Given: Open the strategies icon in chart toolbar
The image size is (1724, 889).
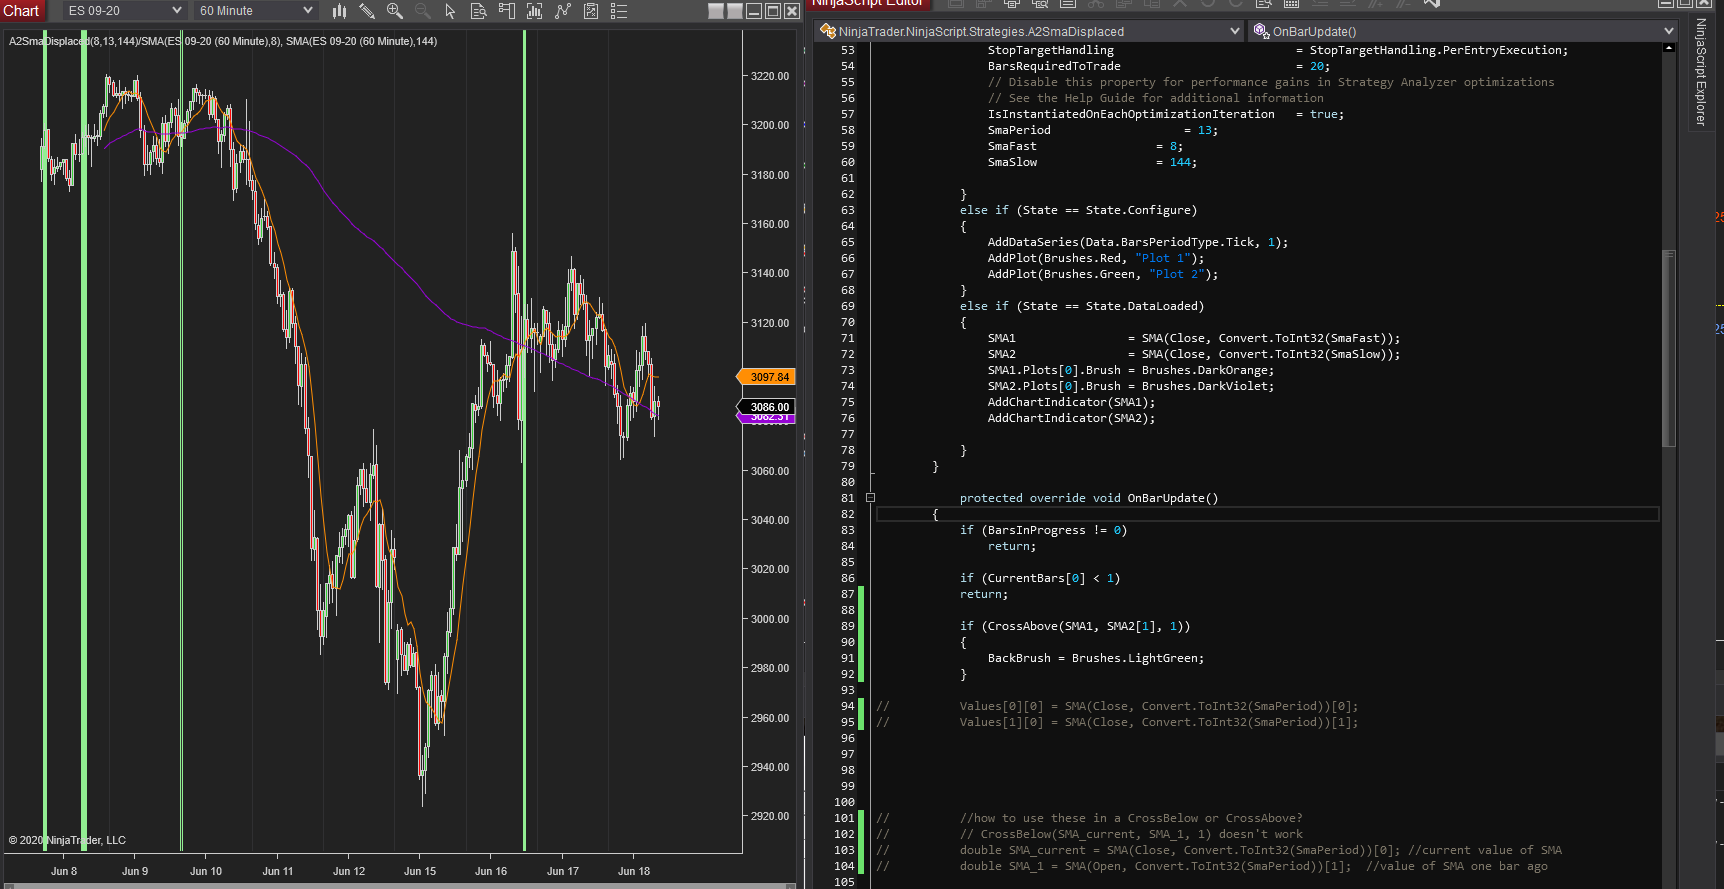Looking at the screenshot, I should 591,11.
